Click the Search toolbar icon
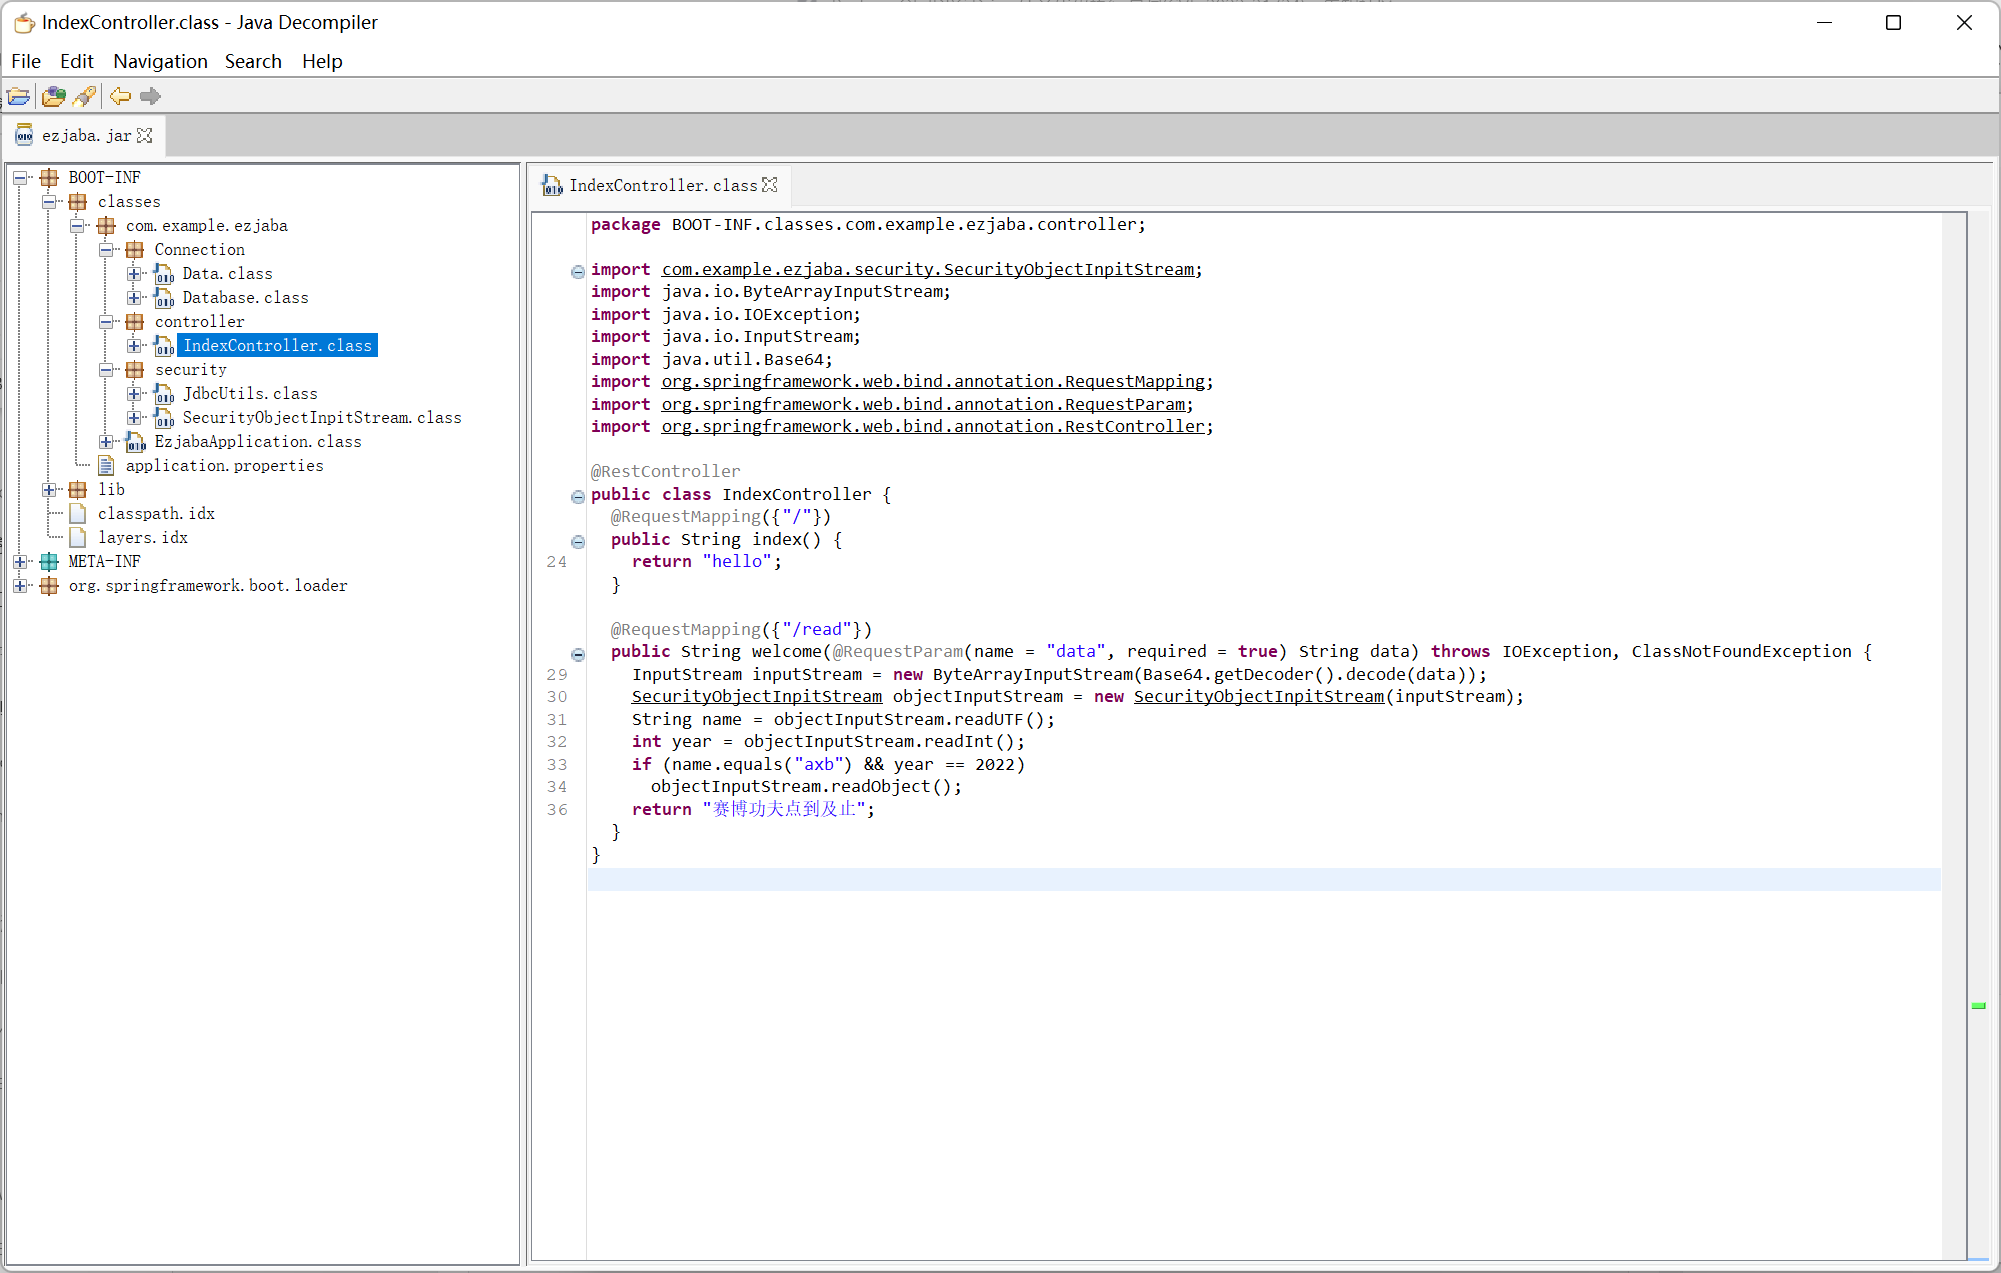The height and width of the screenshot is (1273, 2001). [85, 96]
